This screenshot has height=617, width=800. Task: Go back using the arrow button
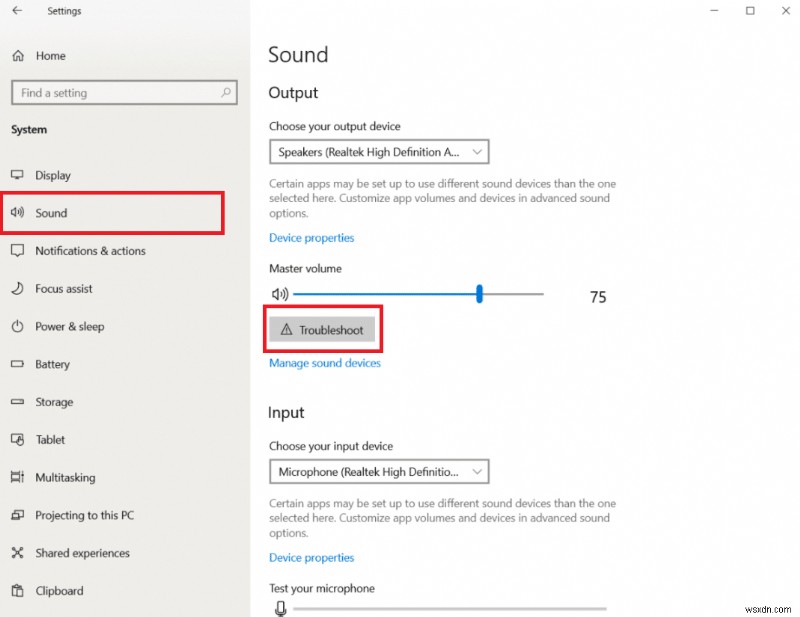point(19,11)
